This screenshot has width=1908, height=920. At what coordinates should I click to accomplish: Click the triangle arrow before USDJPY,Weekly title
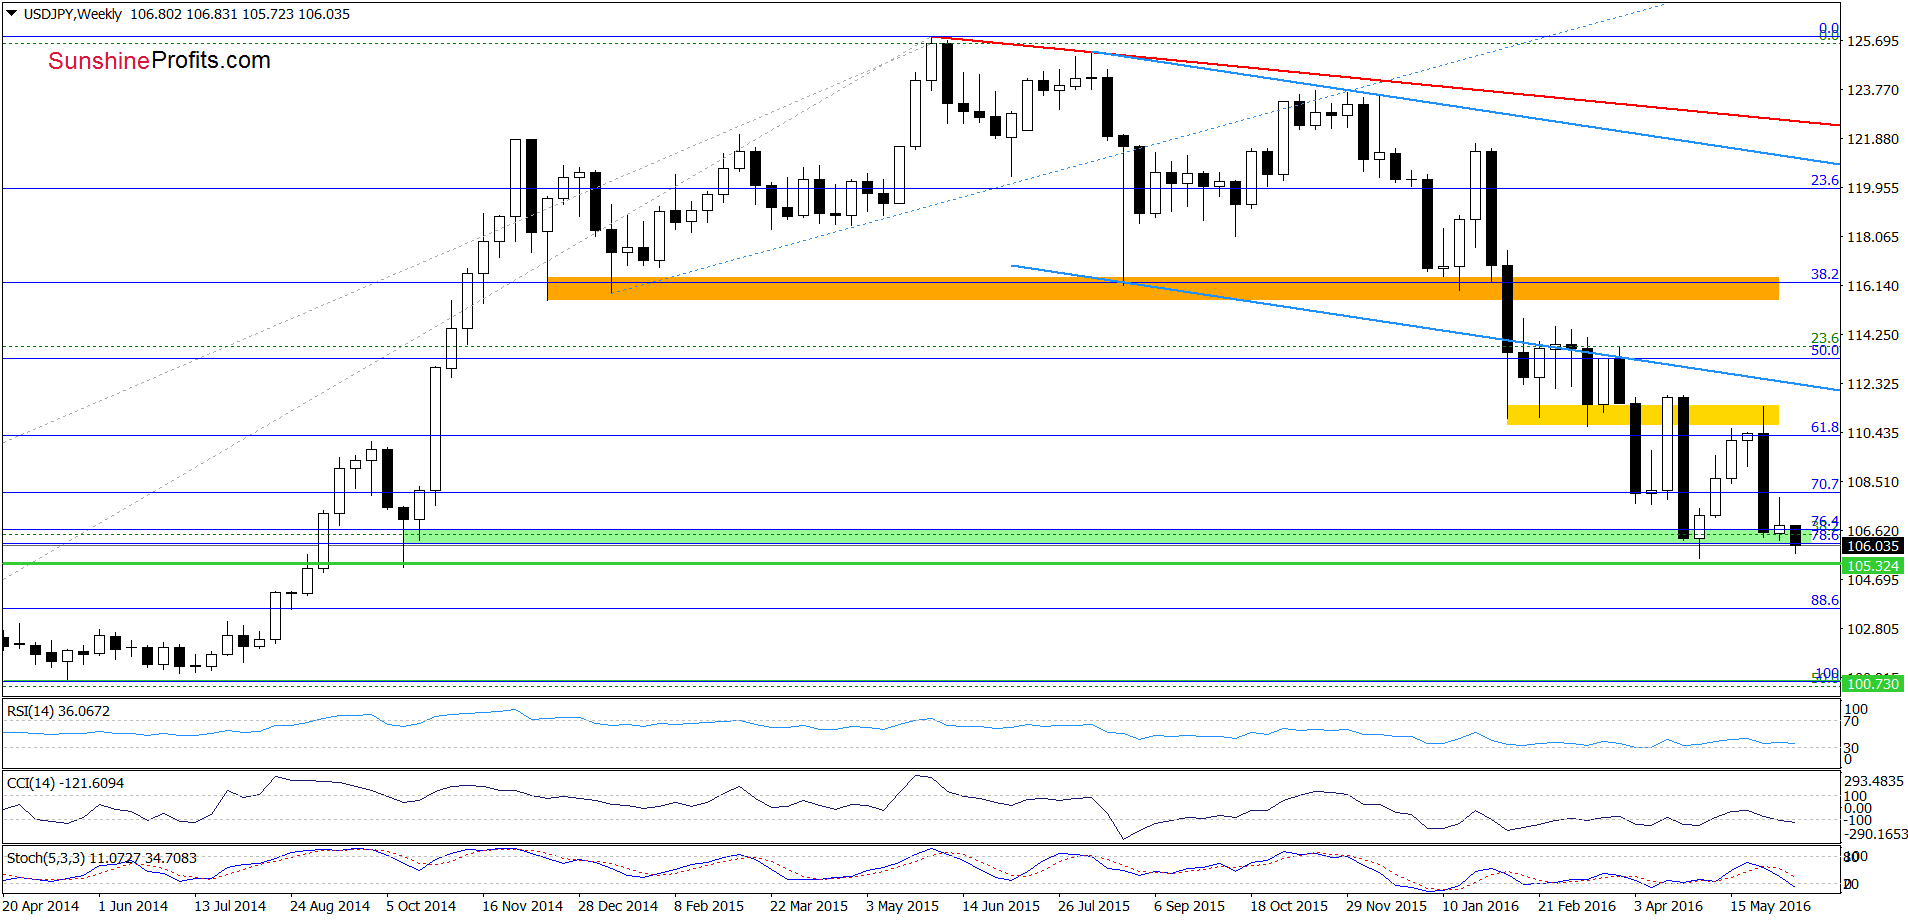click(12, 14)
